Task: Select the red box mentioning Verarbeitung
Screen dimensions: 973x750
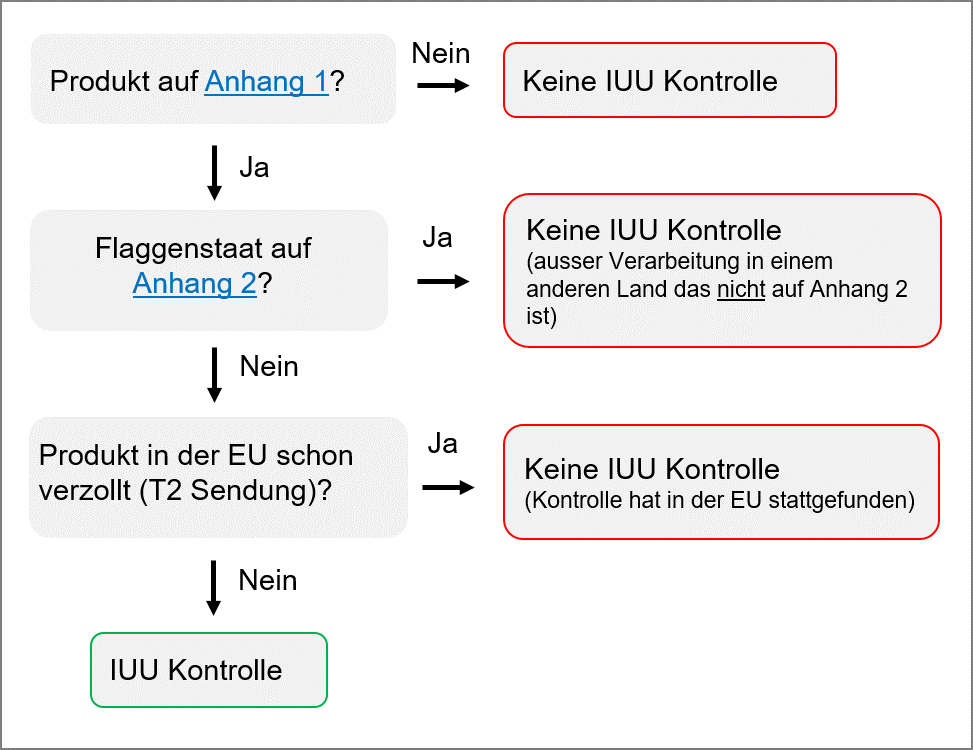Action: tap(722, 270)
